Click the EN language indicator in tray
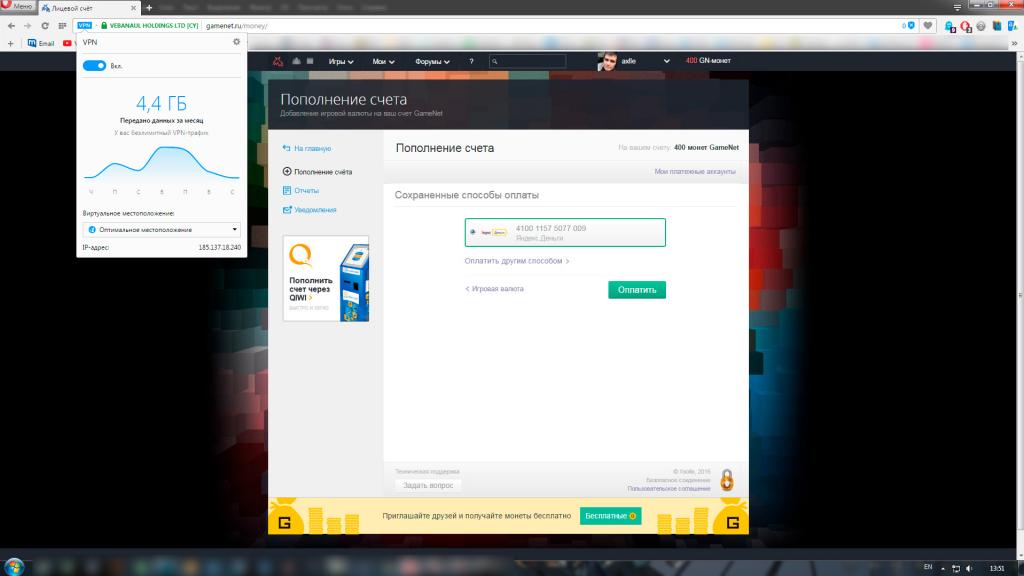The width and height of the screenshot is (1024, 576). tap(928, 568)
